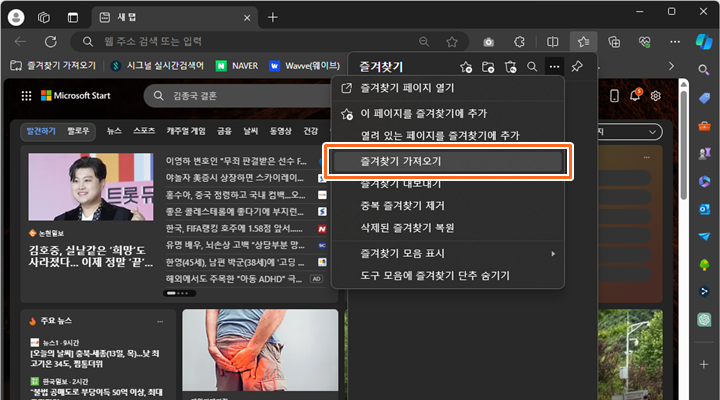The width and height of the screenshot is (720, 400).
Task: Open browser essentials heart icon
Action: [x=645, y=42]
